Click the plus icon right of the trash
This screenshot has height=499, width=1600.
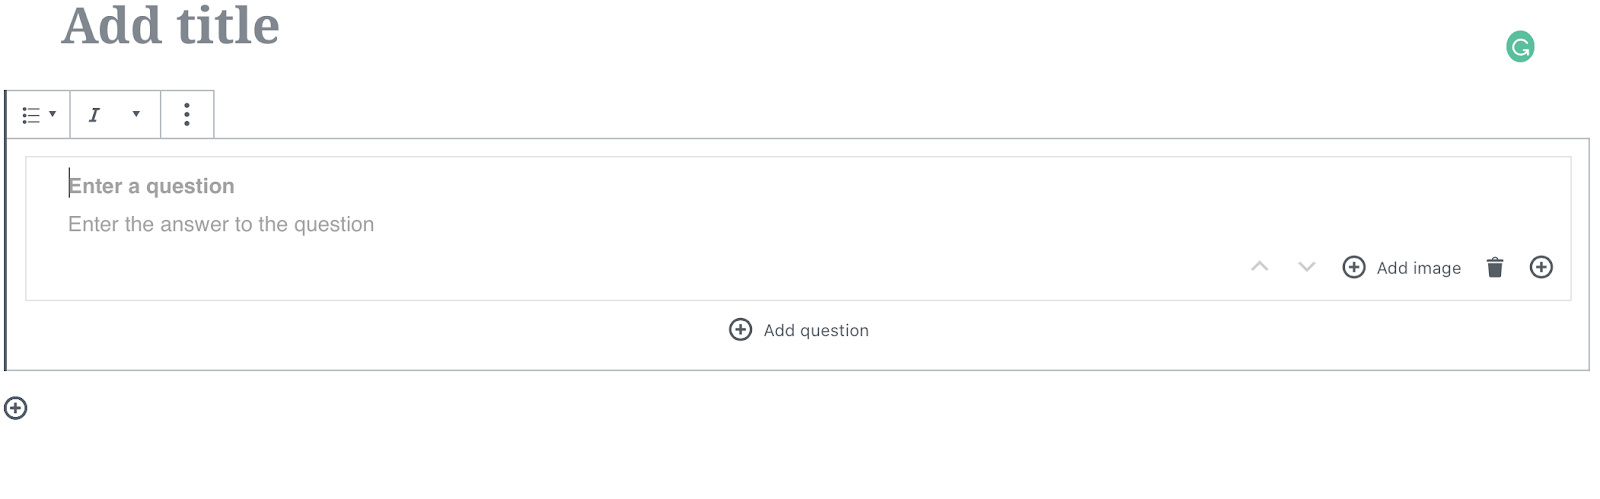point(1541,267)
